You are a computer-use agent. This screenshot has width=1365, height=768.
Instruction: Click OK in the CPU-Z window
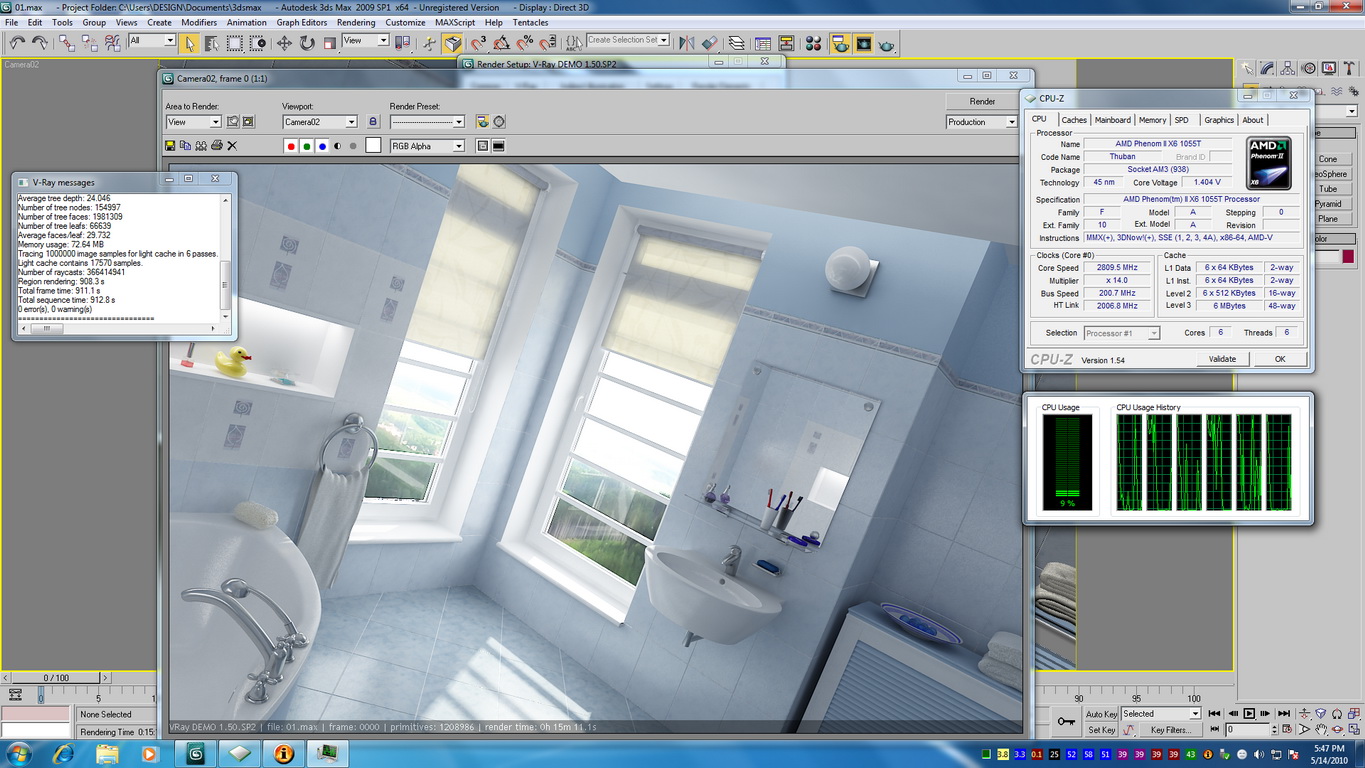(x=1279, y=359)
